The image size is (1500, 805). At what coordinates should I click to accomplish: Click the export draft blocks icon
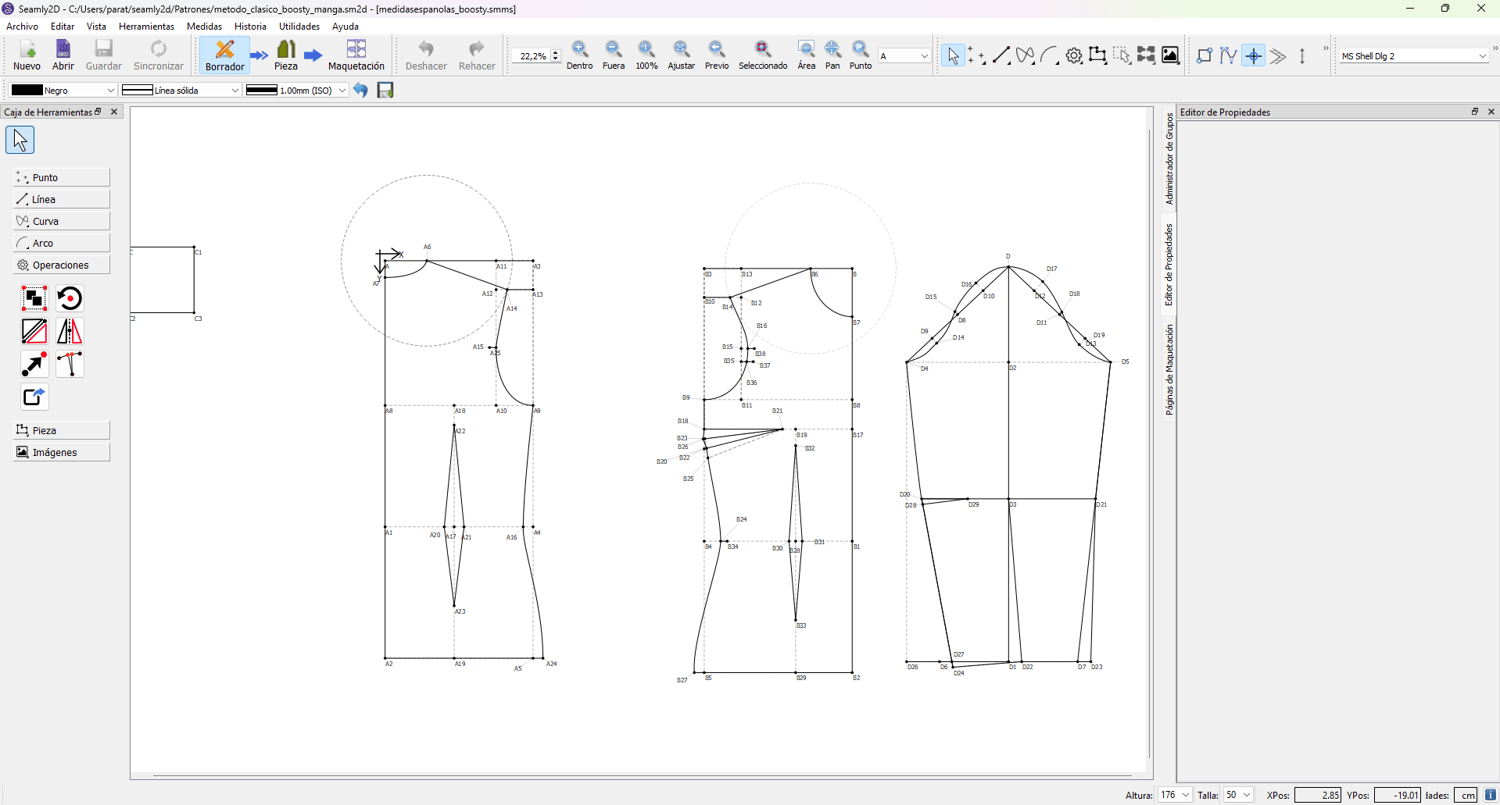point(34,397)
